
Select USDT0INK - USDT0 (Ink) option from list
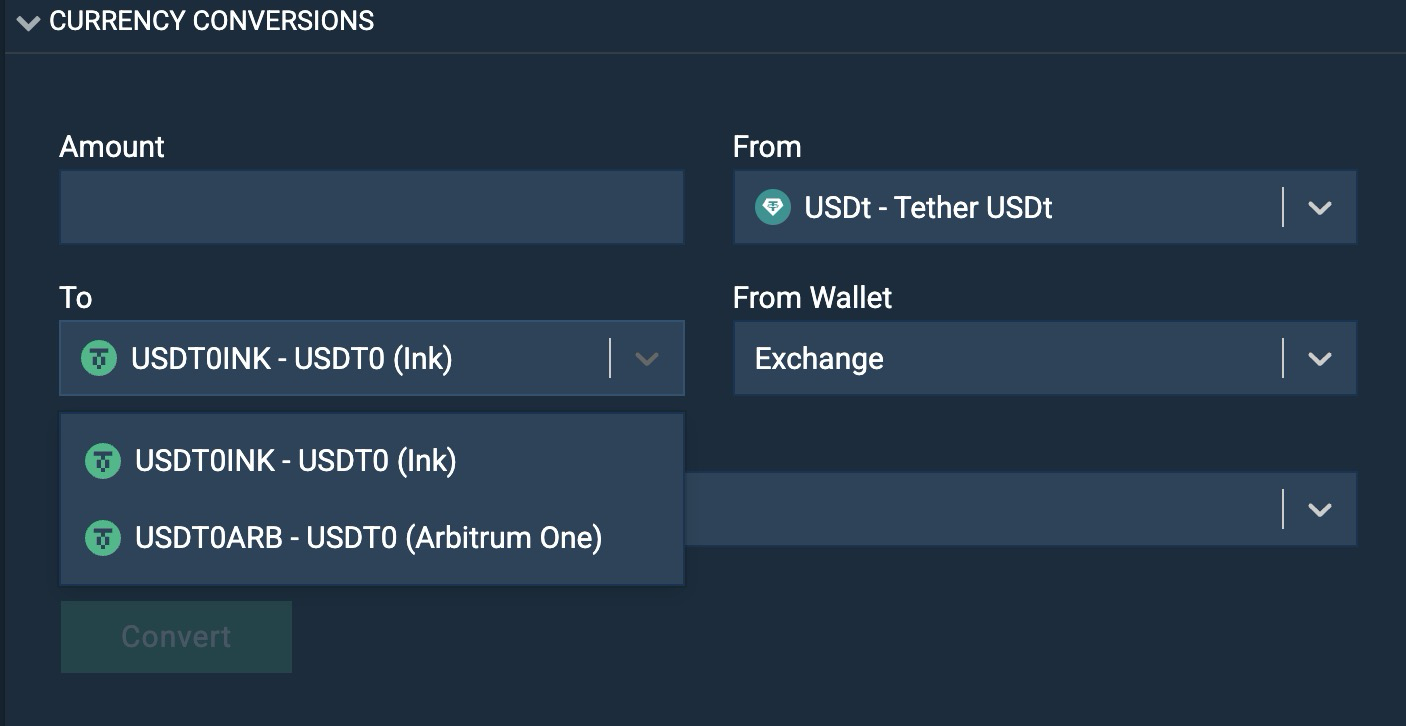click(372, 461)
